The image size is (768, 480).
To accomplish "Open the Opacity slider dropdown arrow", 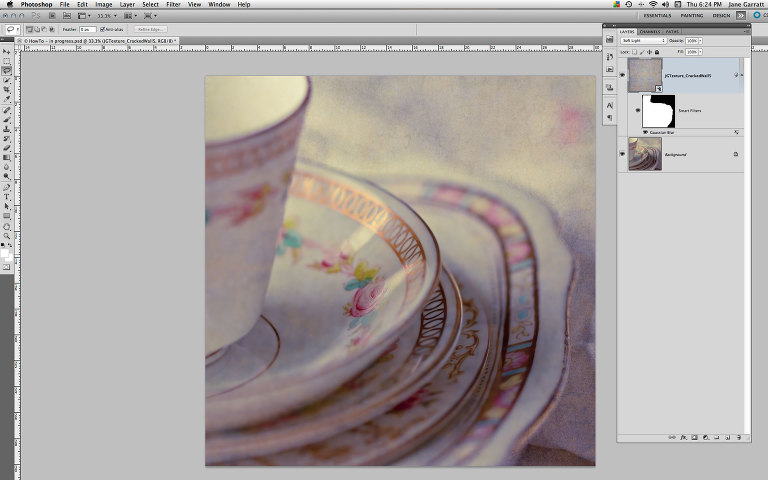I will coord(700,41).
